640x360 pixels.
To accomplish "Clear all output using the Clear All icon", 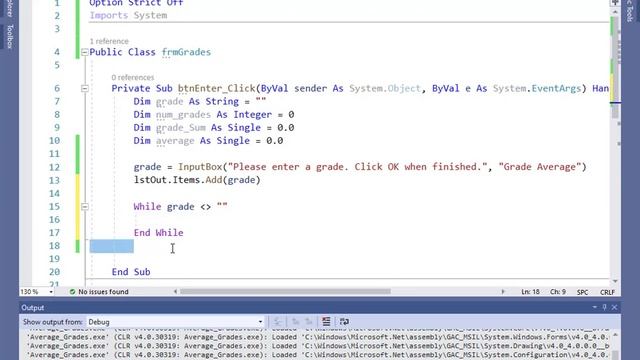I will pos(326,322).
